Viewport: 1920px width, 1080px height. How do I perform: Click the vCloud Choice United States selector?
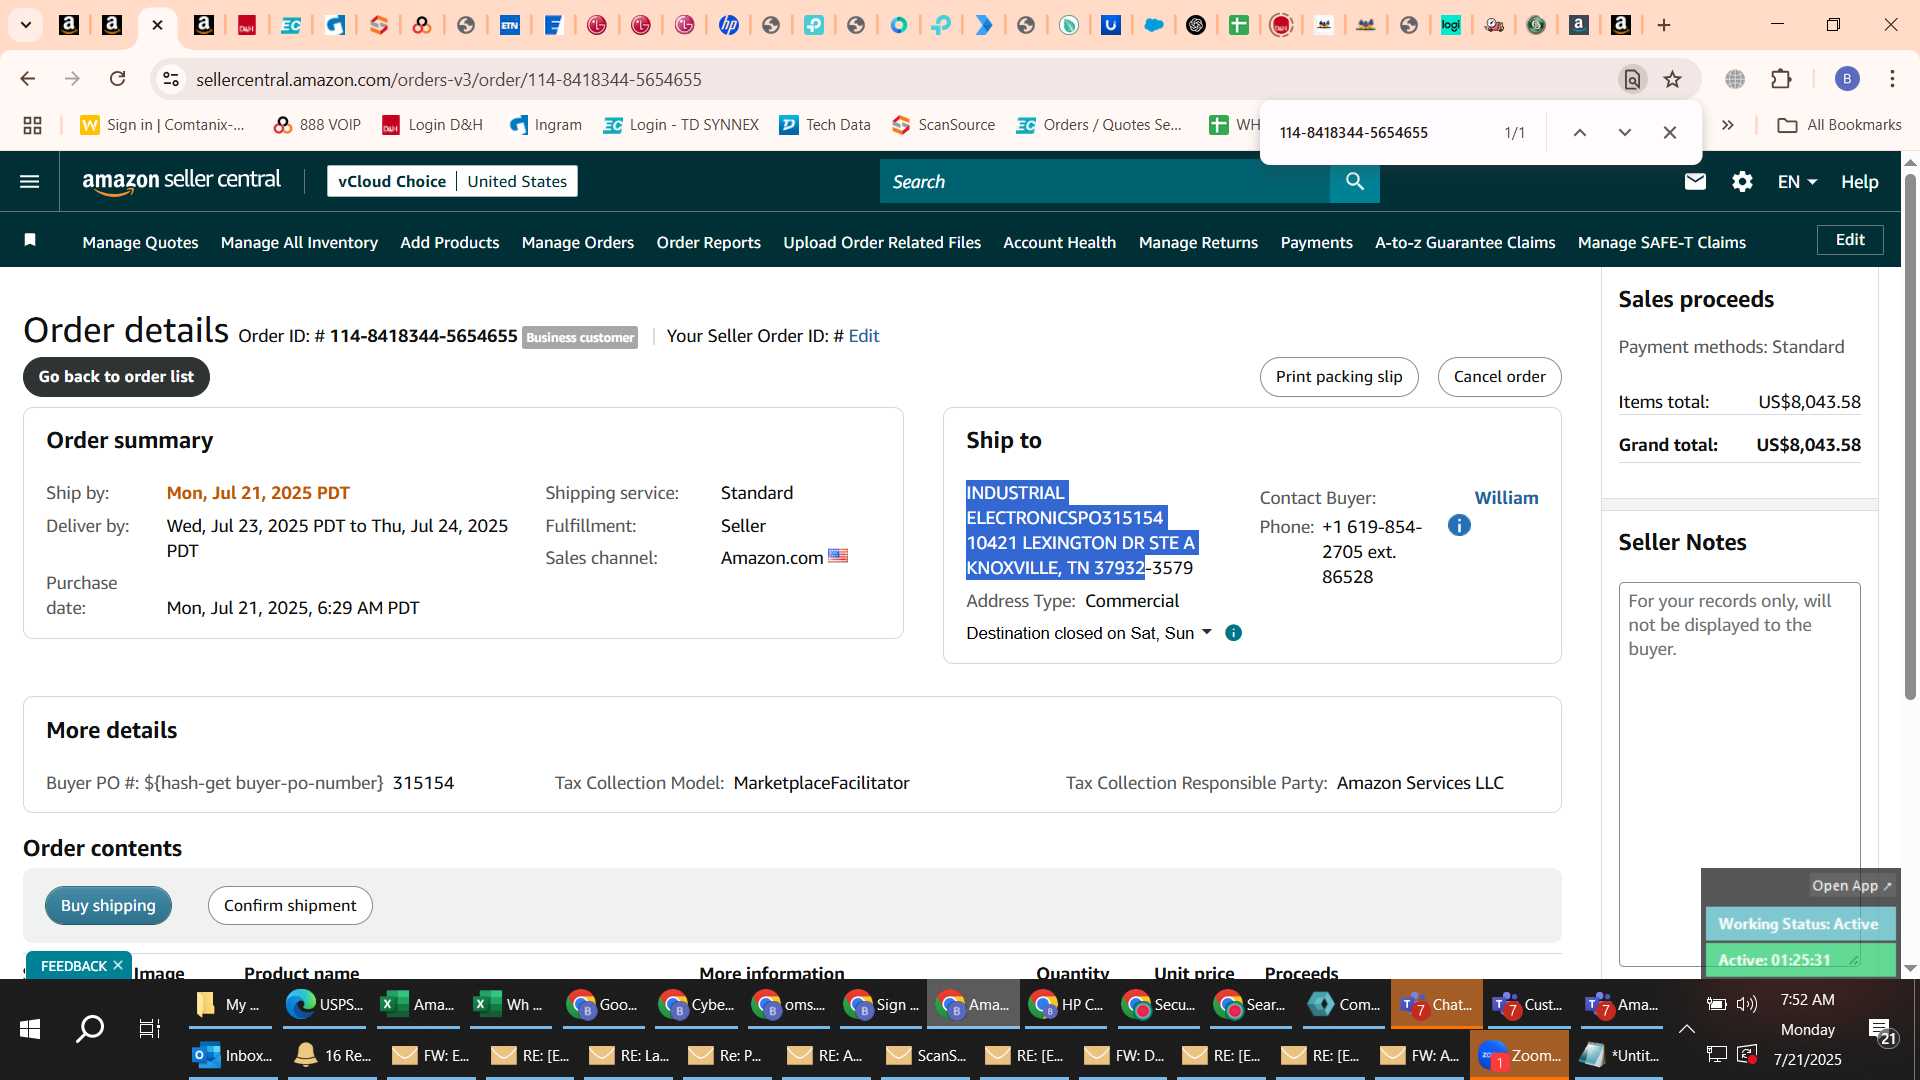452,181
